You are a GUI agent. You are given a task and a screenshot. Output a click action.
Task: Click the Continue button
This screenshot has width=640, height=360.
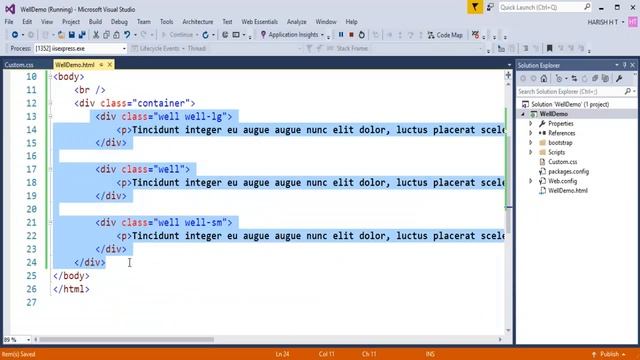tap(178, 35)
